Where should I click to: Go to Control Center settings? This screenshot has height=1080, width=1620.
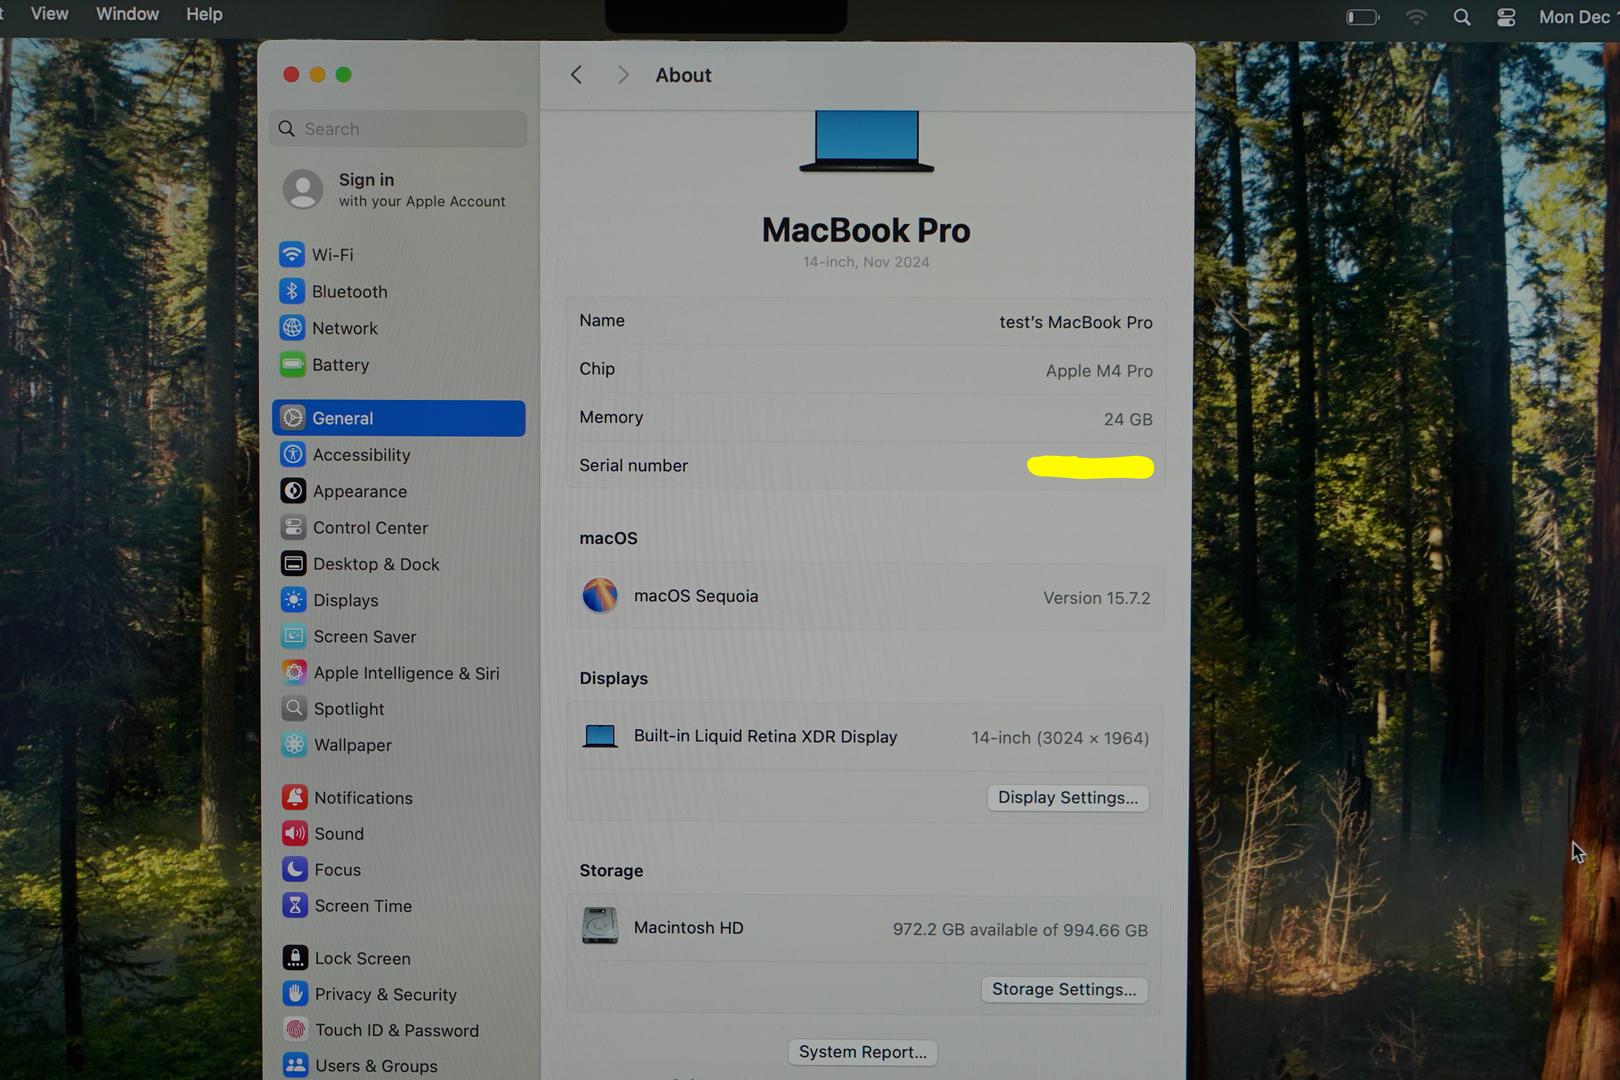click(x=370, y=528)
